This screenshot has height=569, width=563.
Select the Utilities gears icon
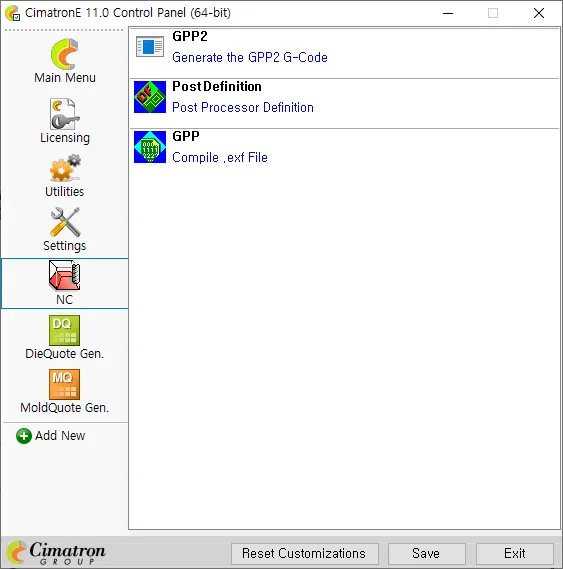tap(65, 168)
